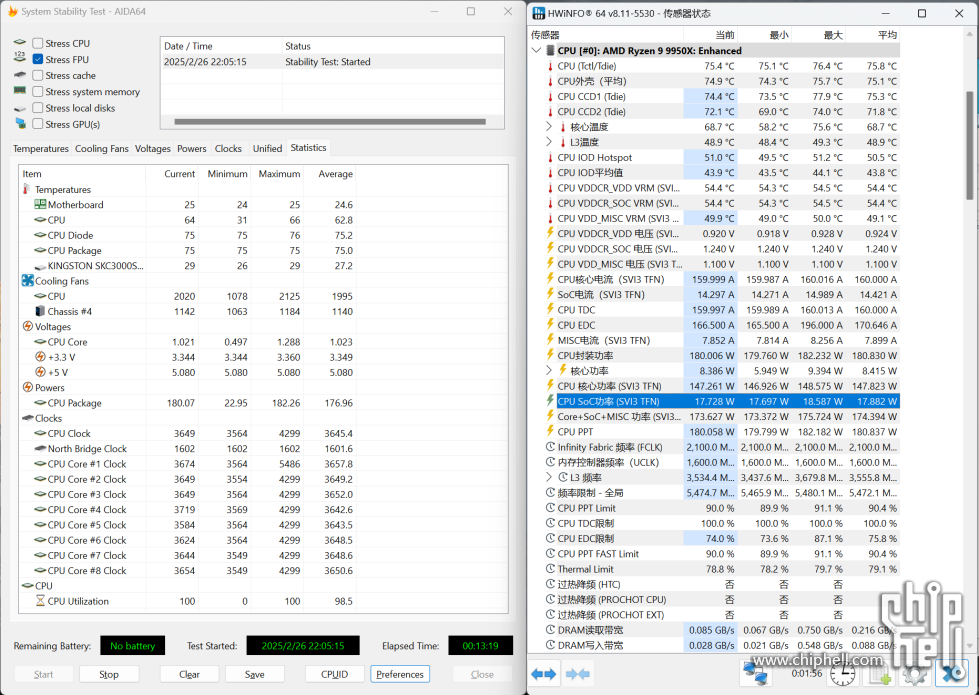Click the 当前 column header in HWiNFO
The image size is (979, 695).
click(712, 35)
